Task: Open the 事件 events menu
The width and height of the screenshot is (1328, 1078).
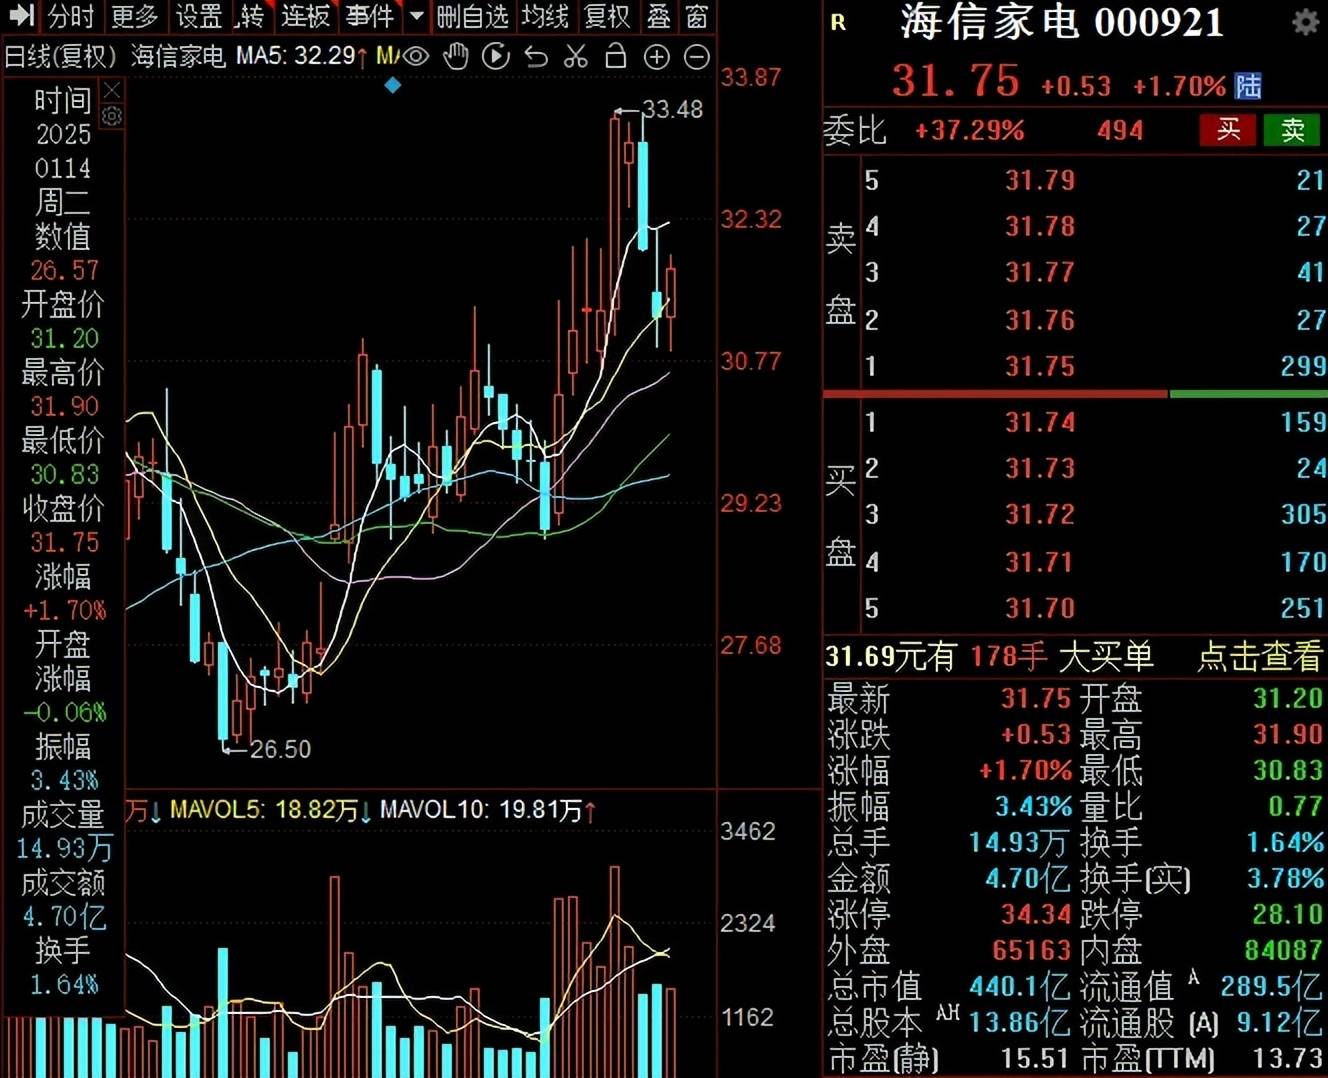Action: click(370, 16)
